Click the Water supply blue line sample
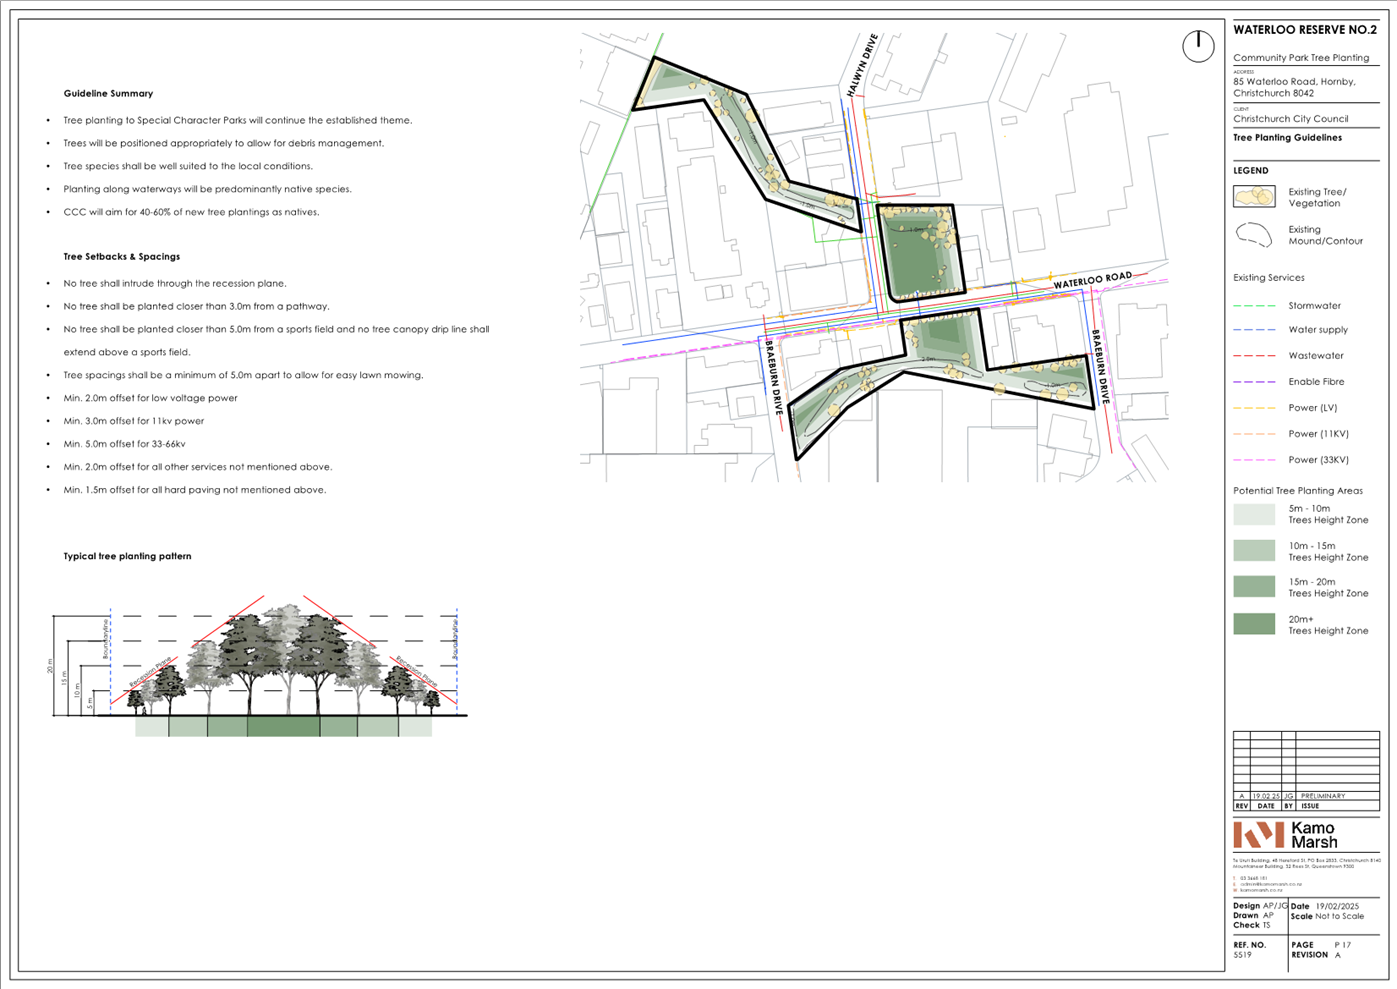The image size is (1397, 989). point(1254,330)
